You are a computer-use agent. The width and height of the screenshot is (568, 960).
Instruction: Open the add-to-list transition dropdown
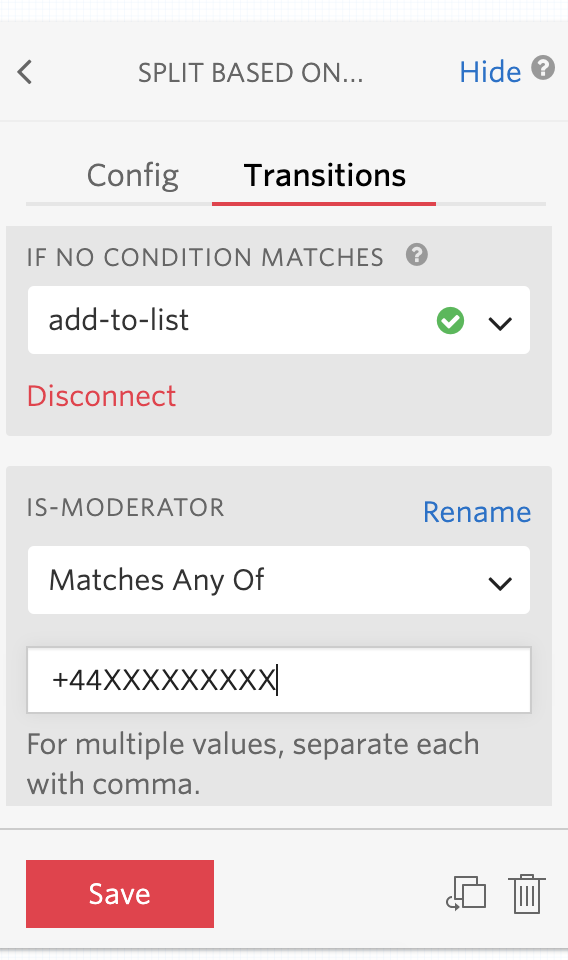point(278,320)
